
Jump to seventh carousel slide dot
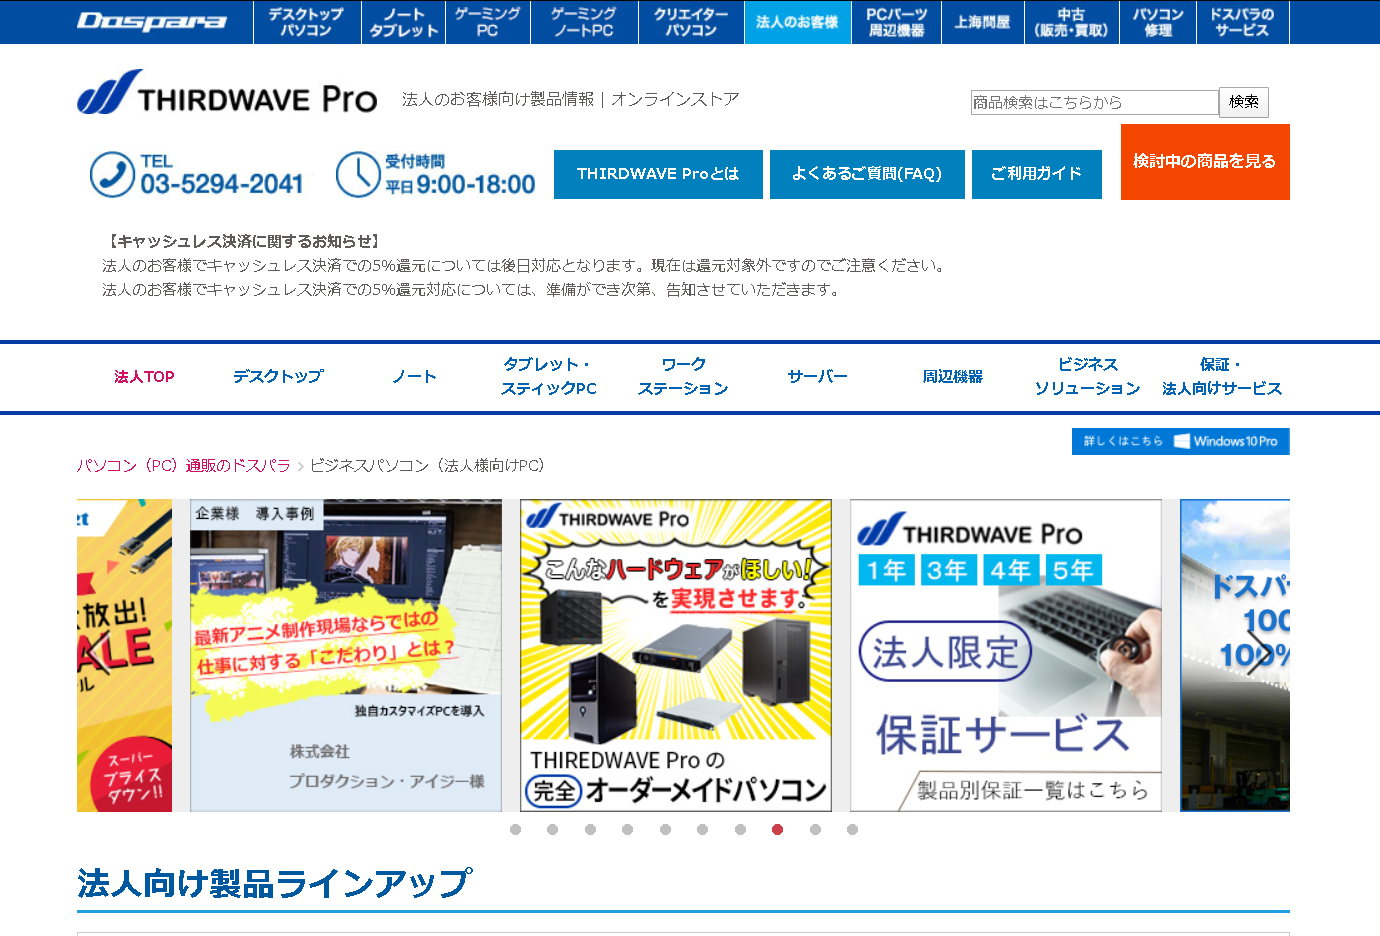click(x=740, y=830)
